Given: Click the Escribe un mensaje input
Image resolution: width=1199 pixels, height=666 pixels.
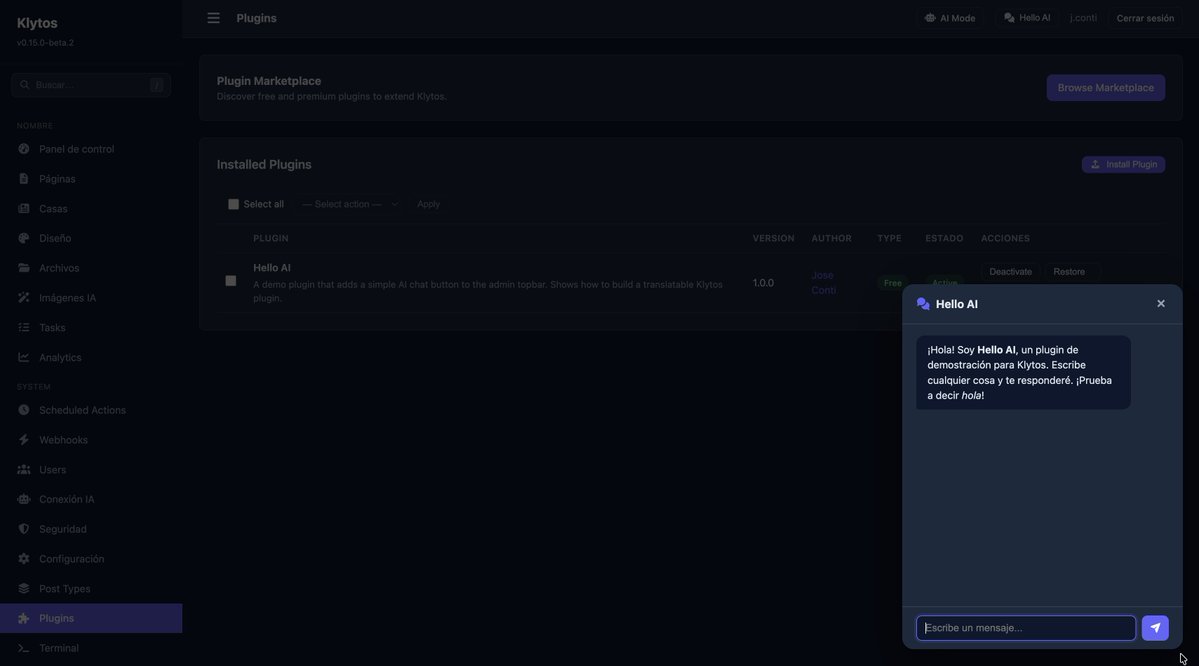Looking at the screenshot, I should 1025,628.
